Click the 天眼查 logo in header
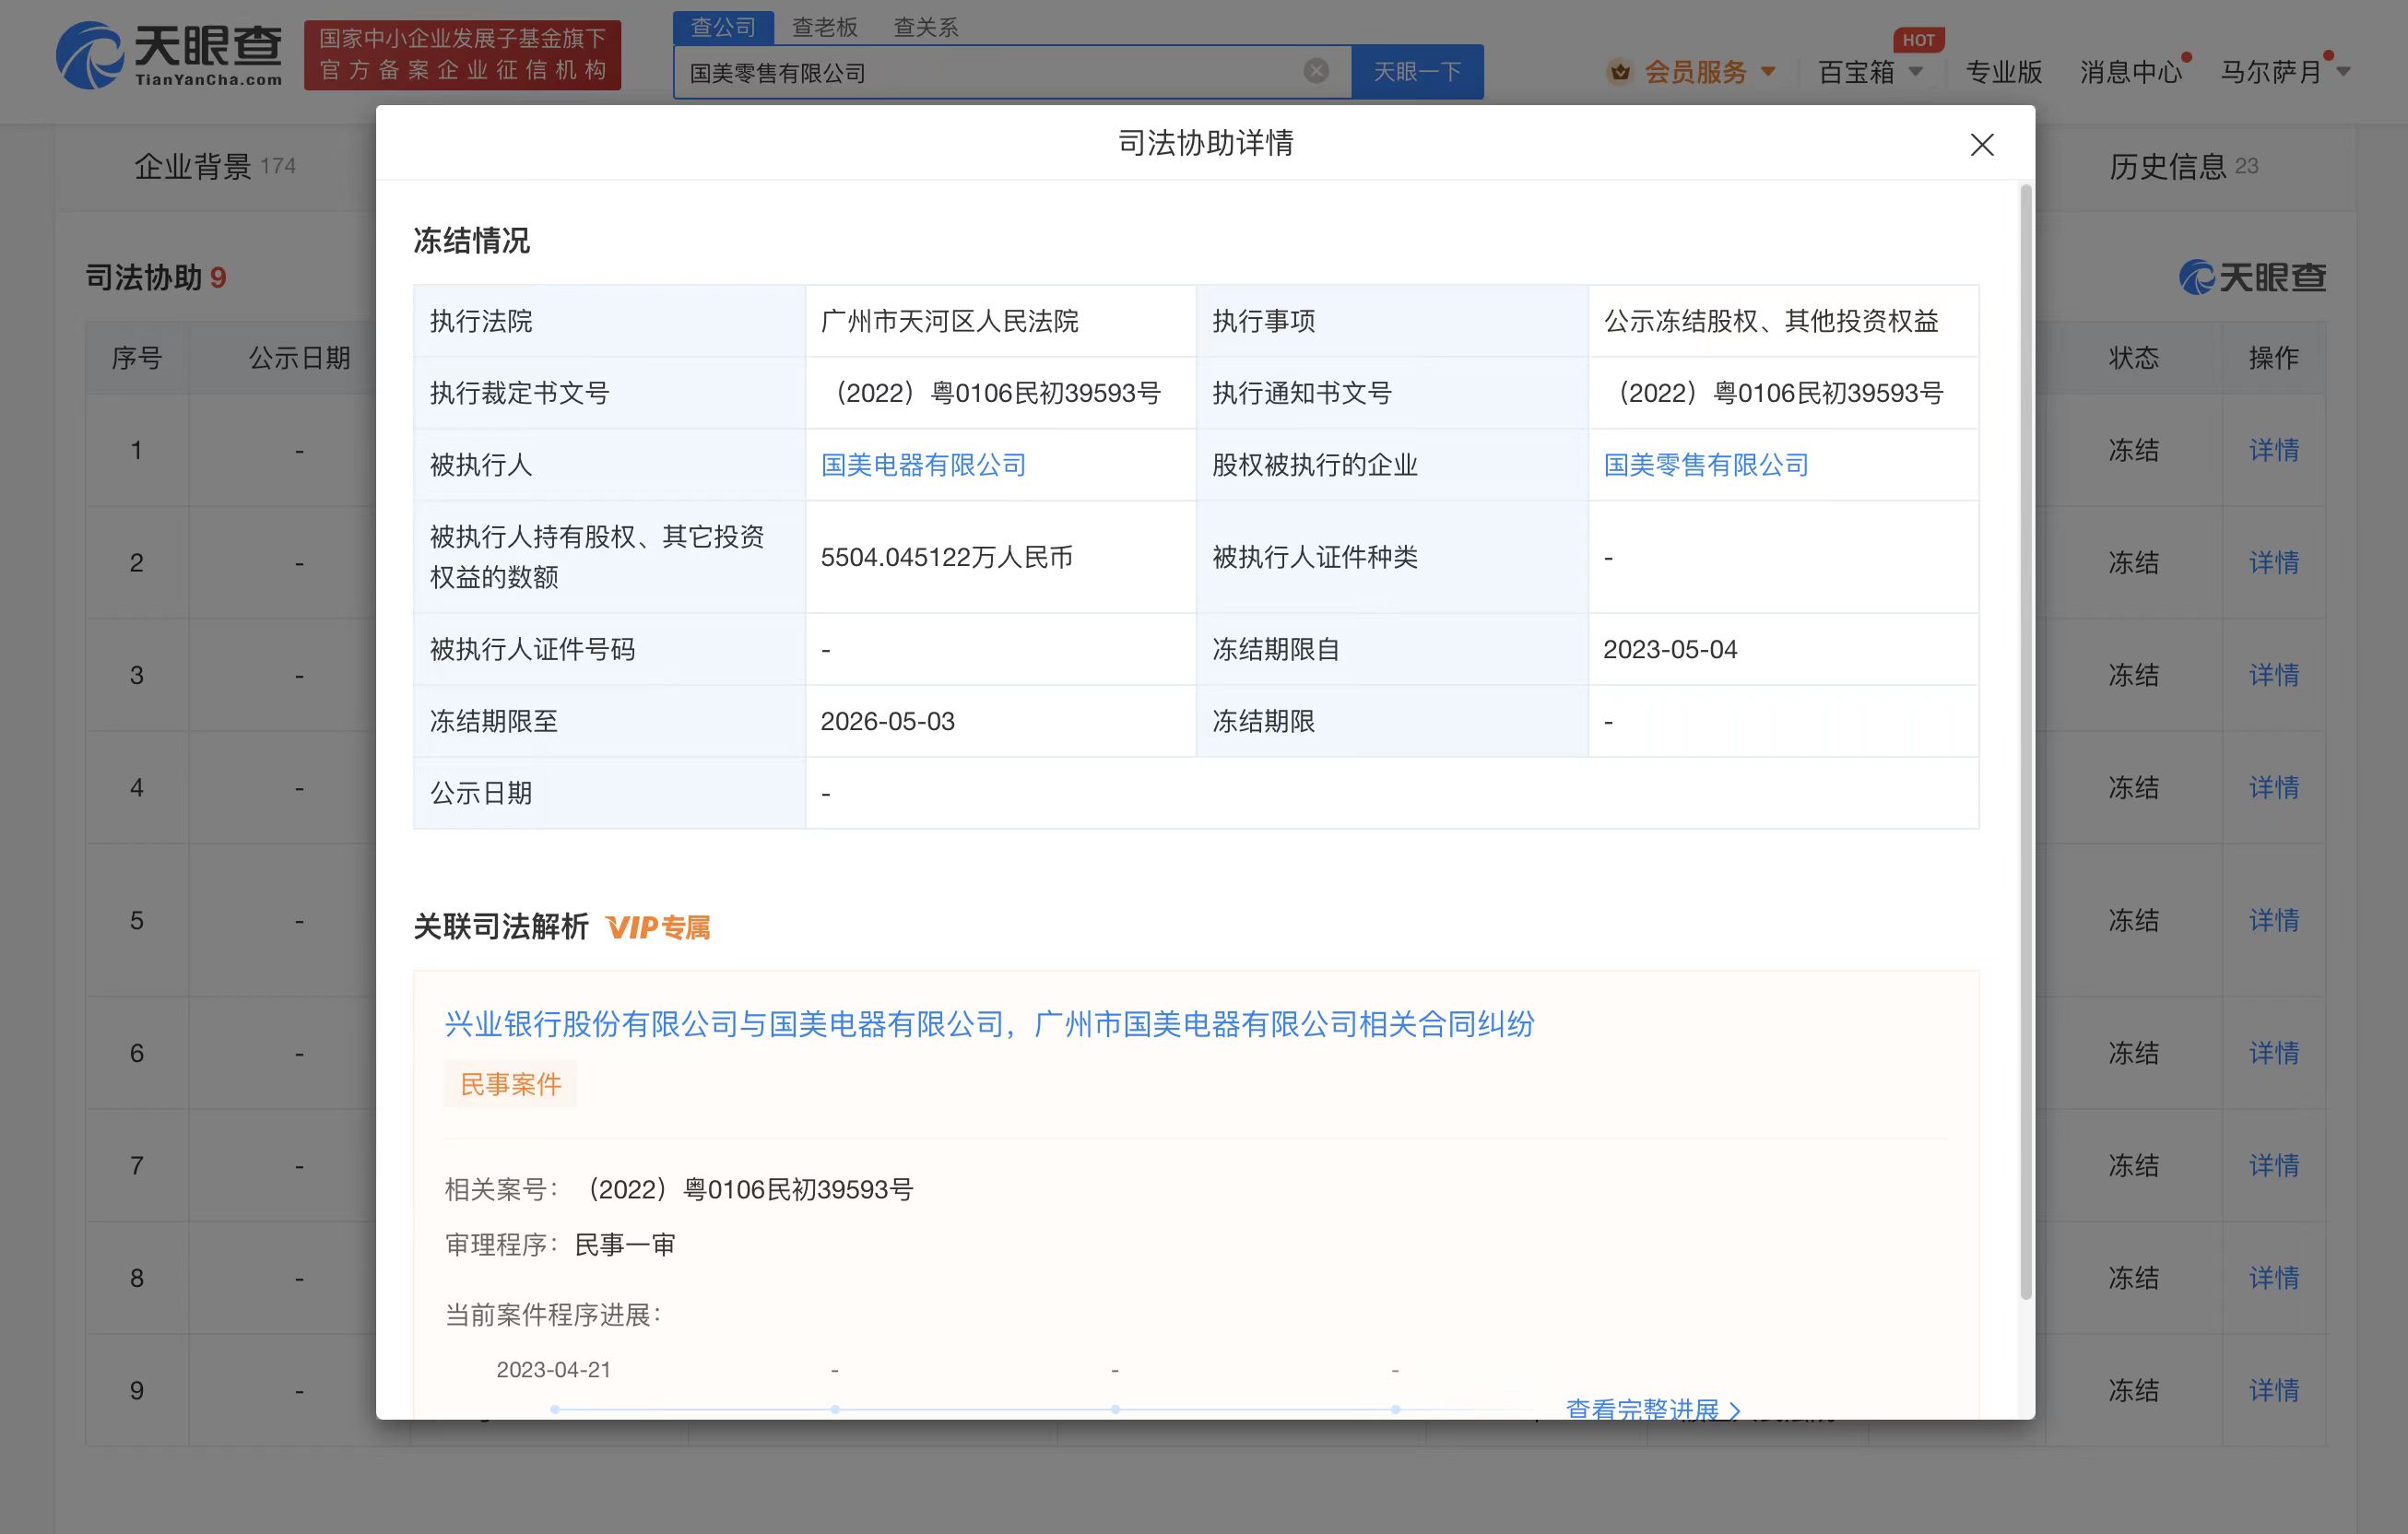 point(169,55)
